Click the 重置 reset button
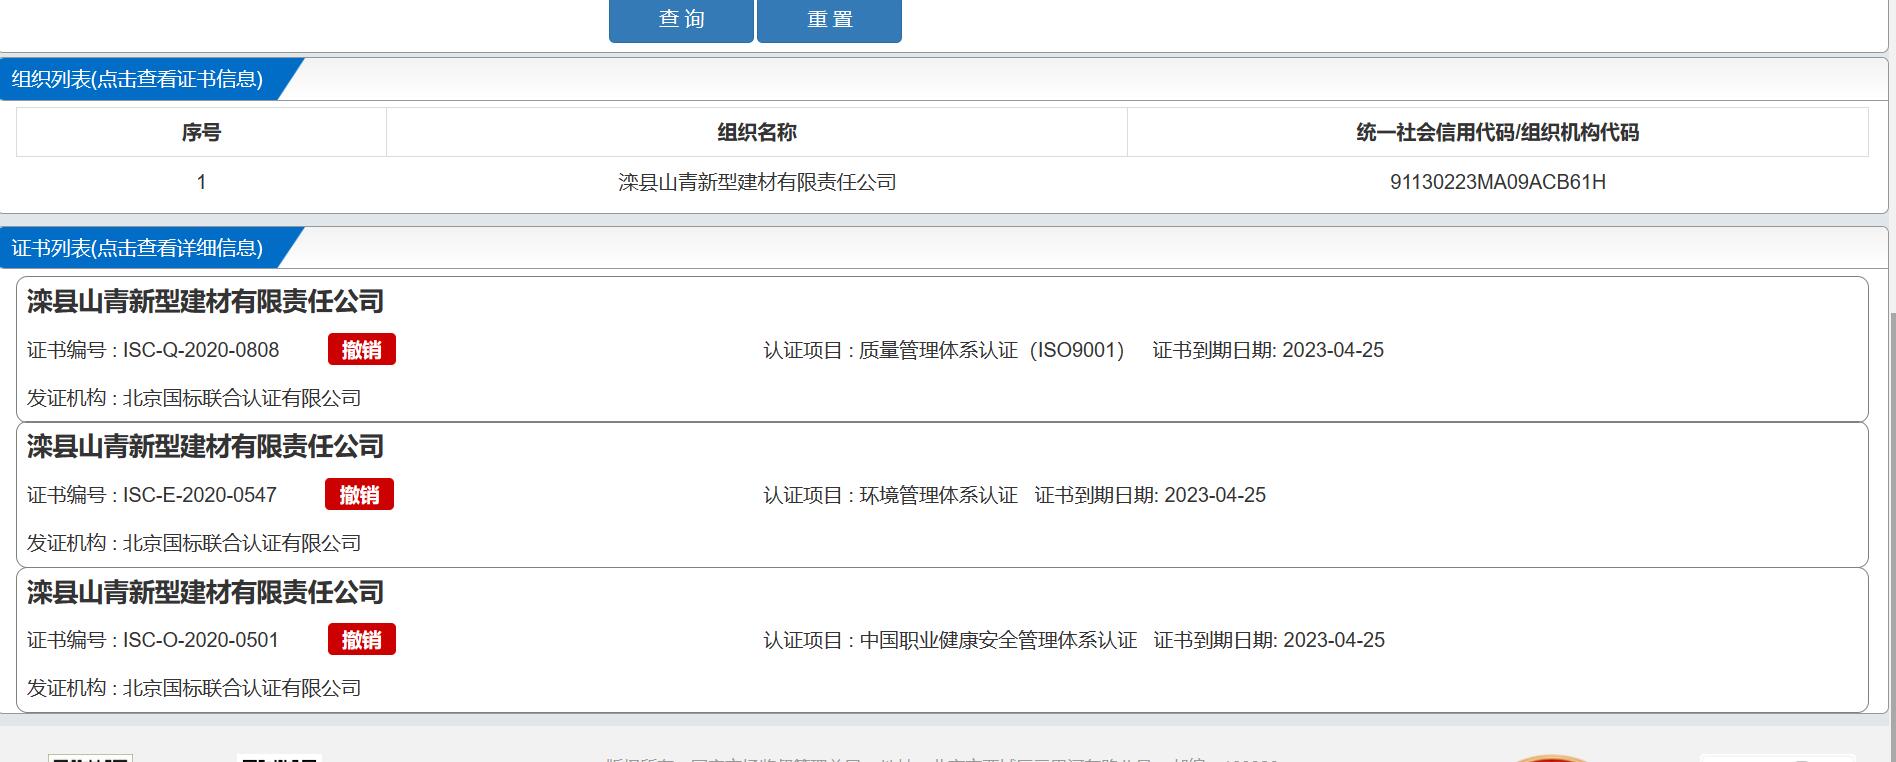Viewport: 1896px width, 762px height. (829, 20)
